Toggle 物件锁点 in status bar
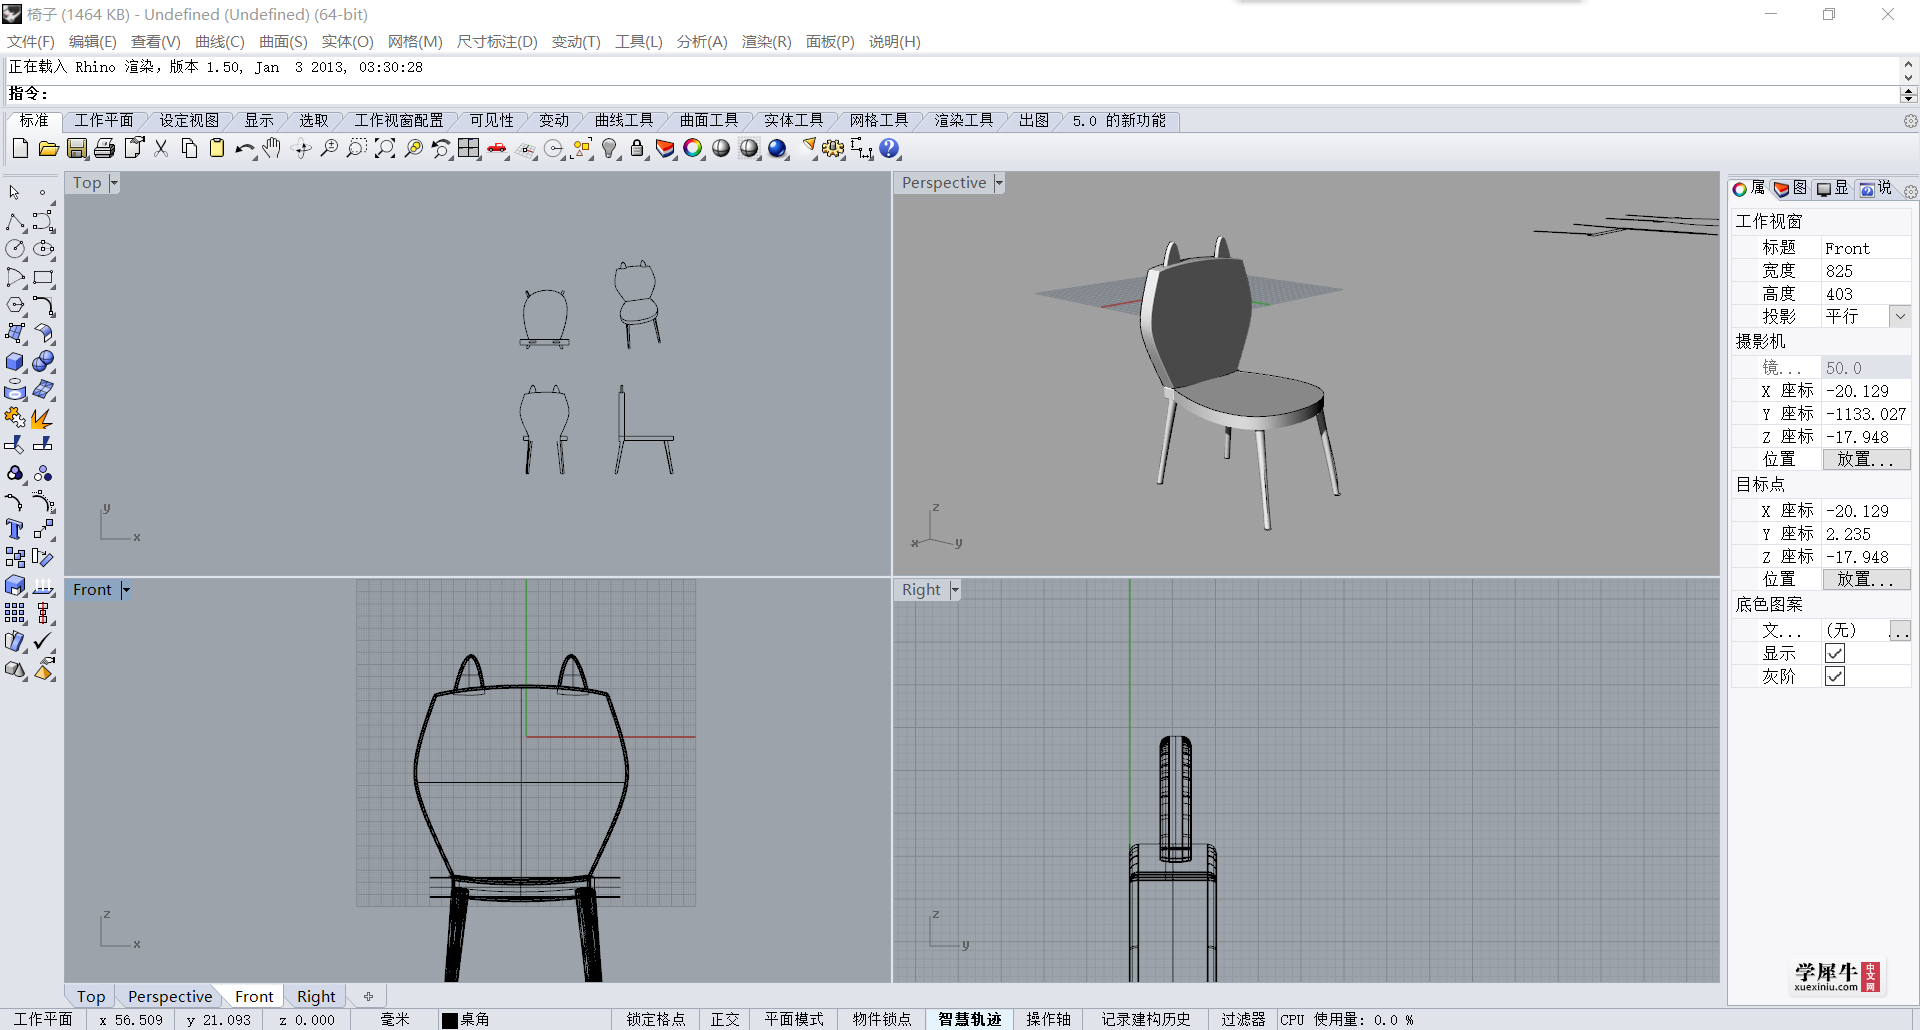This screenshot has width=1920, height=1030. click(x=882, y=1019)
